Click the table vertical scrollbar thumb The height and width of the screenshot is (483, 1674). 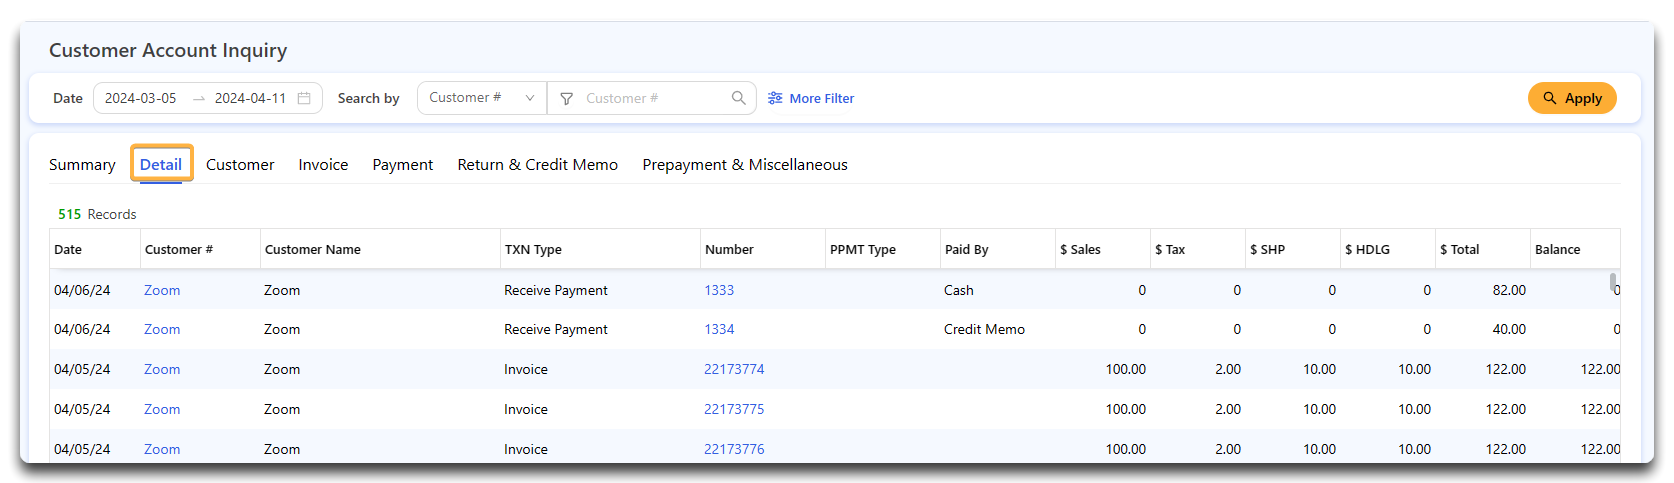[1613, 282]
